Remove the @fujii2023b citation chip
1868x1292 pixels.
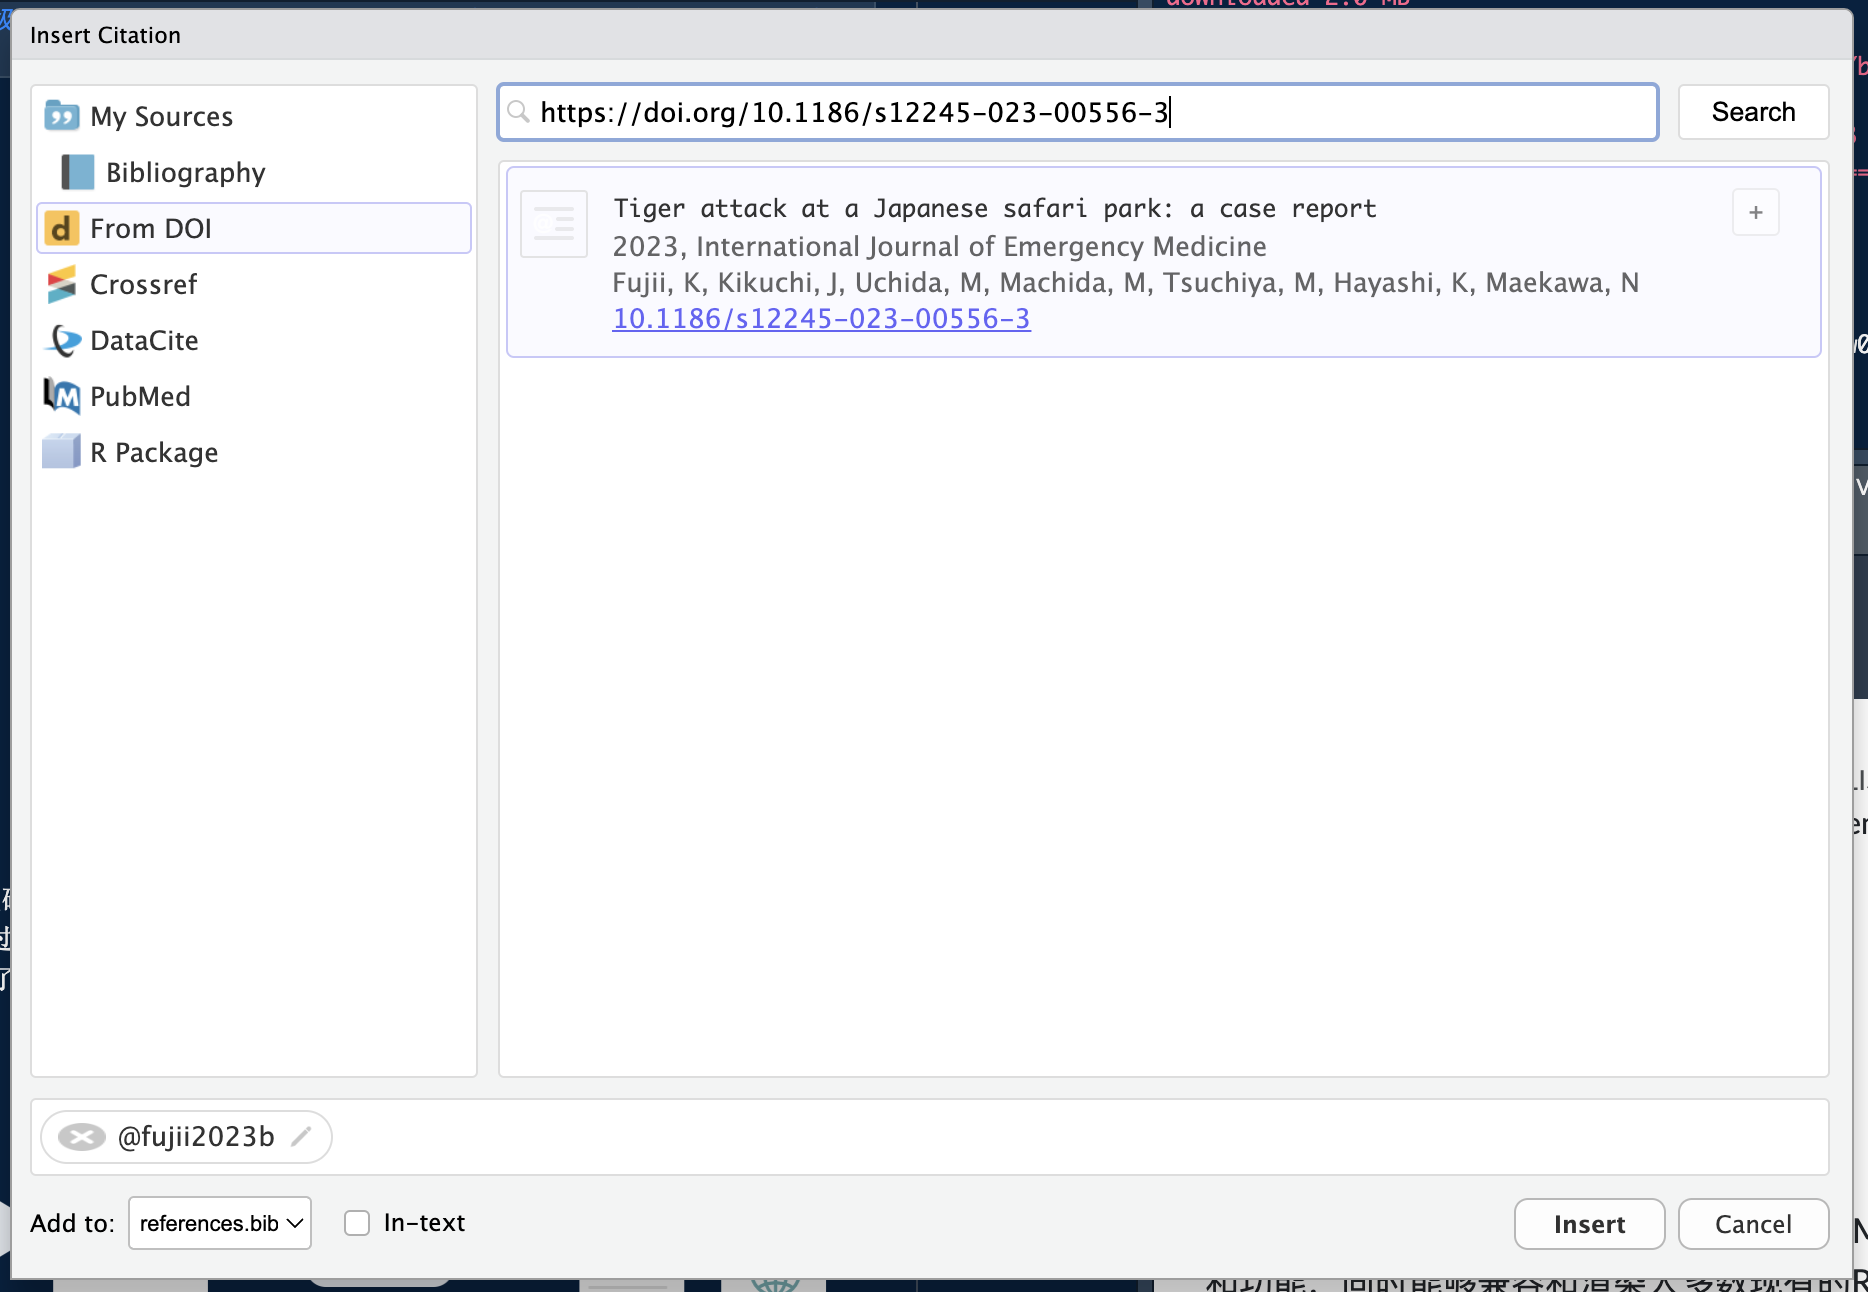point(81,1137)
